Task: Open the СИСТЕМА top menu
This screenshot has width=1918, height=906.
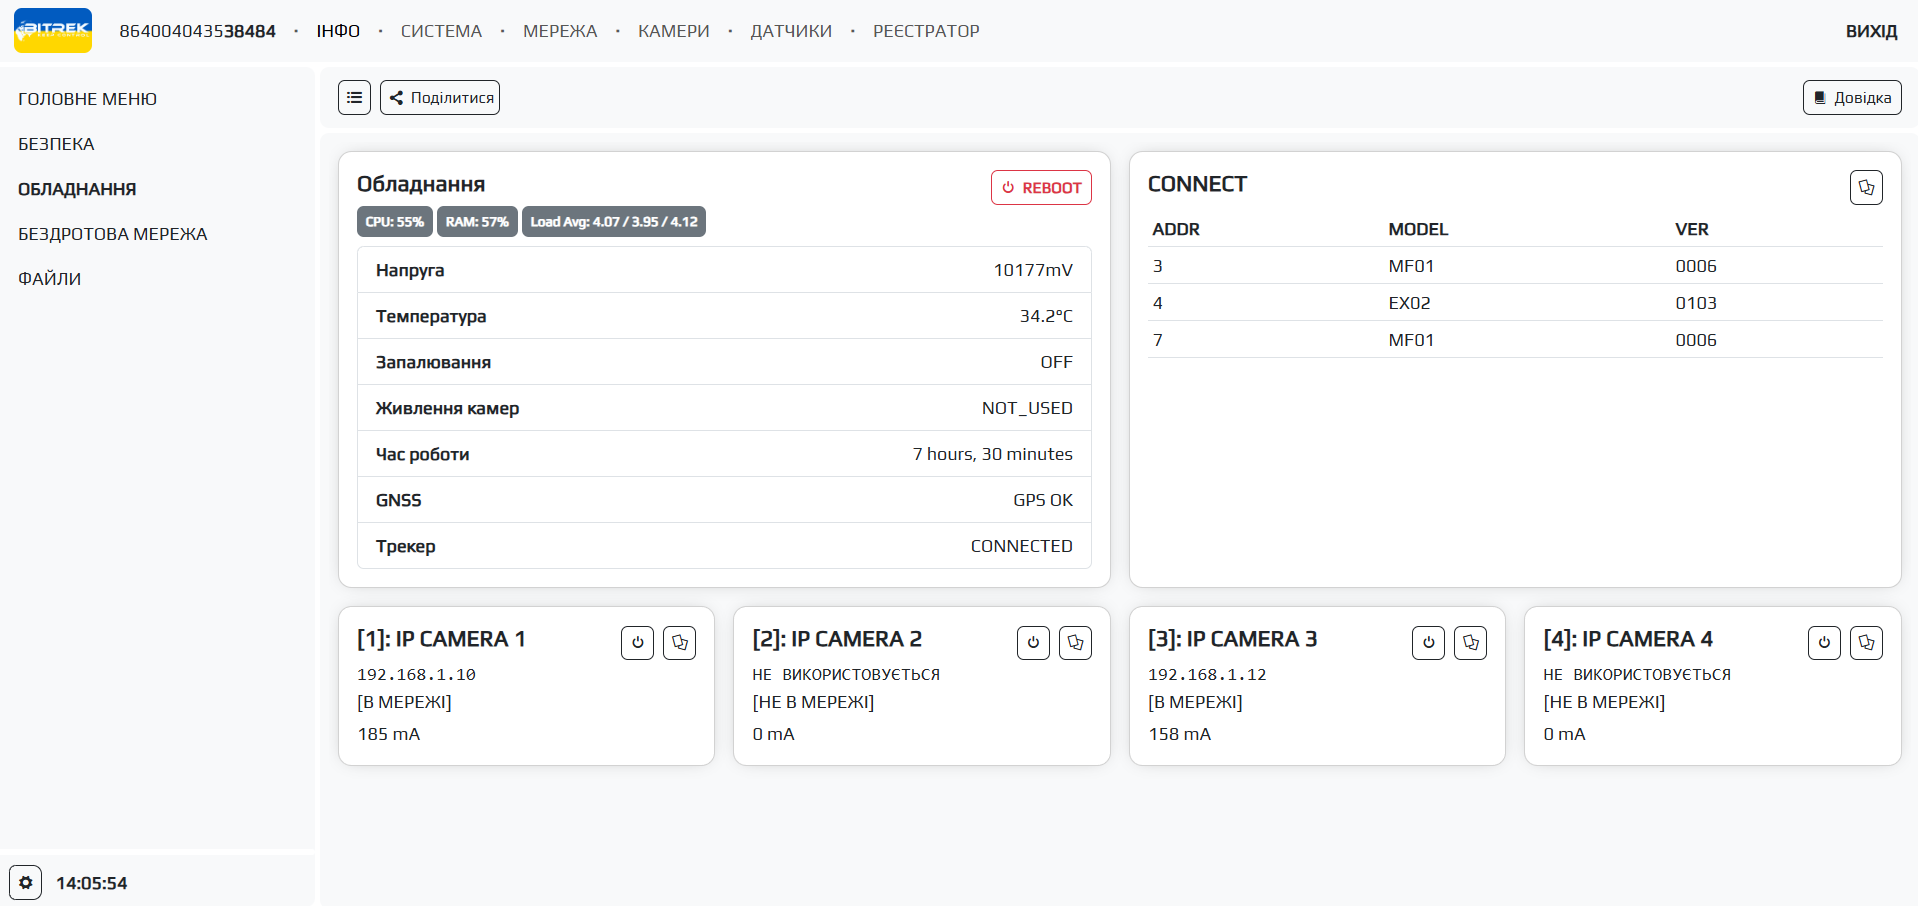Action: pyautogui.click(x=441, y=31)
